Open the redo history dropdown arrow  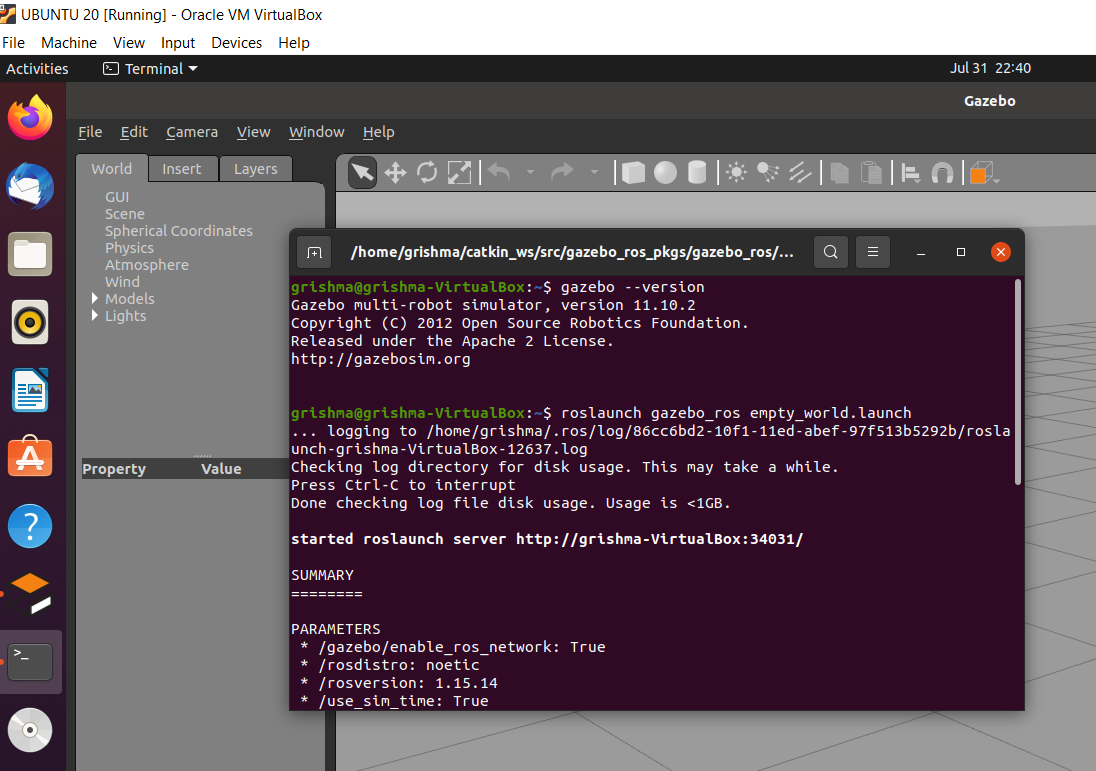coord(594,172)
